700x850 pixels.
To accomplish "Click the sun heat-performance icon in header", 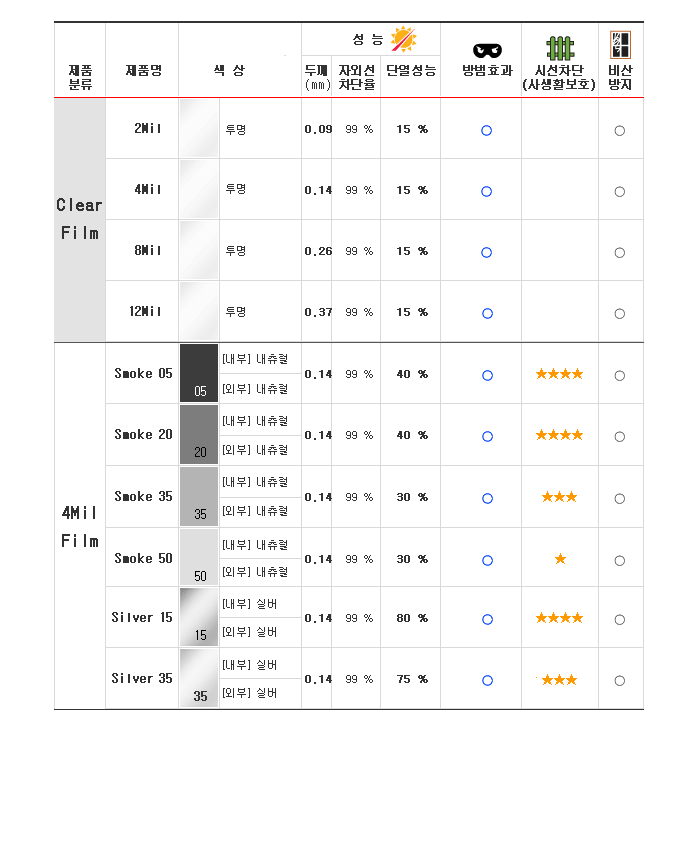I will (403, 40).
